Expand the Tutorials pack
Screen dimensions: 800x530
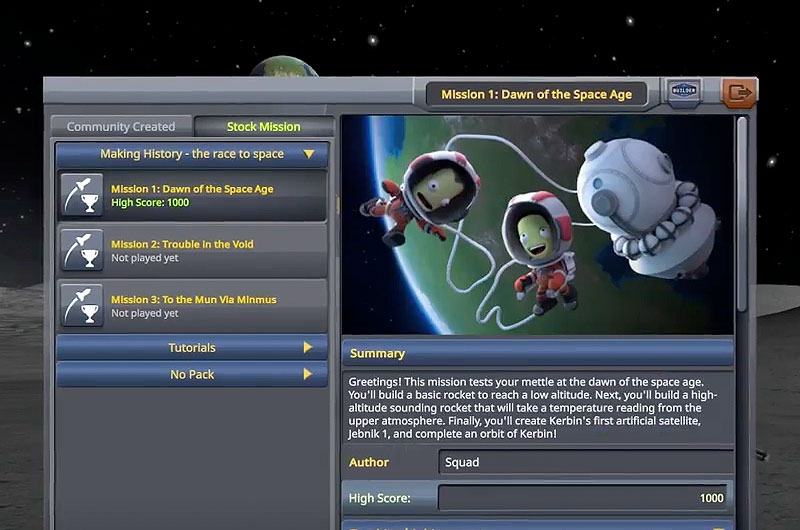pos(308,348)
